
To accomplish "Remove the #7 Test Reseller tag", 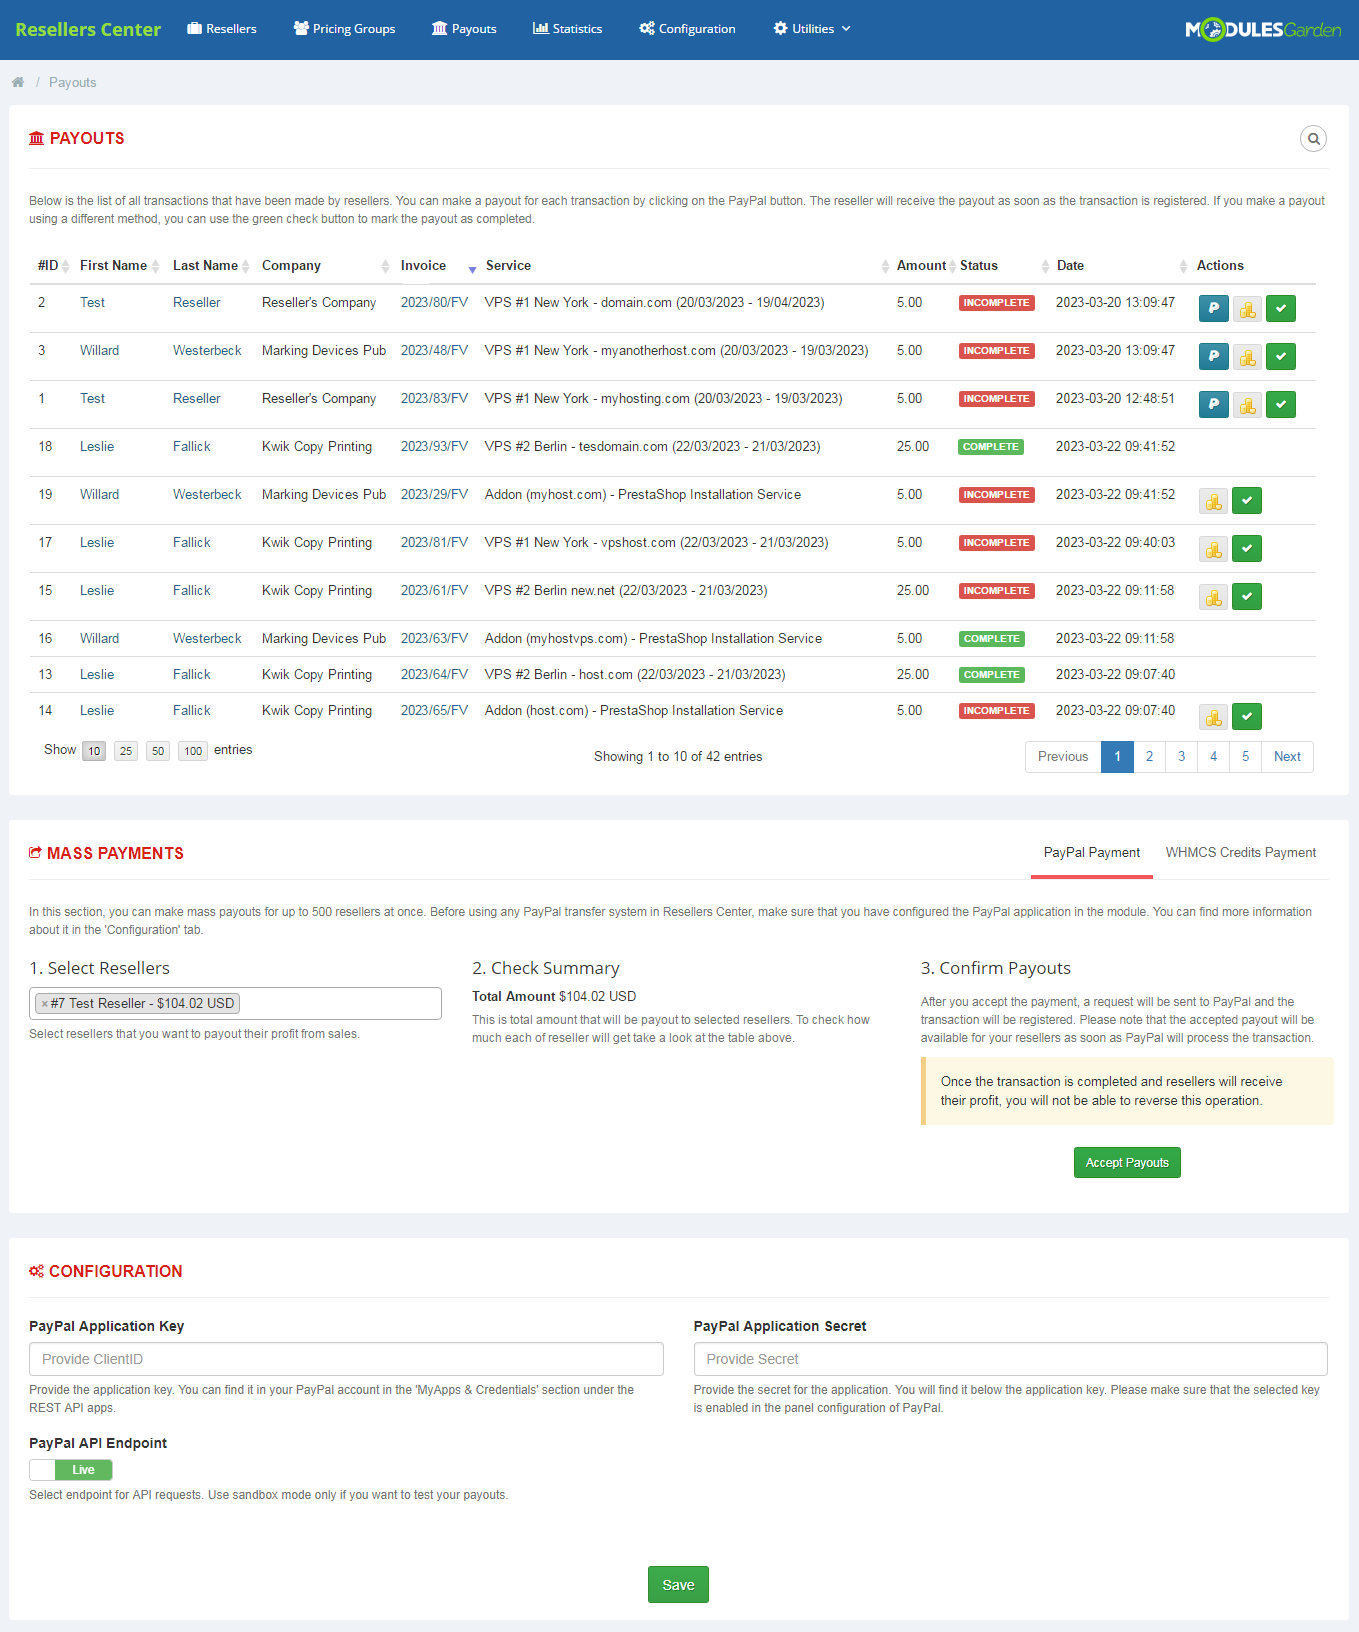I will [x=44, y=1004].
